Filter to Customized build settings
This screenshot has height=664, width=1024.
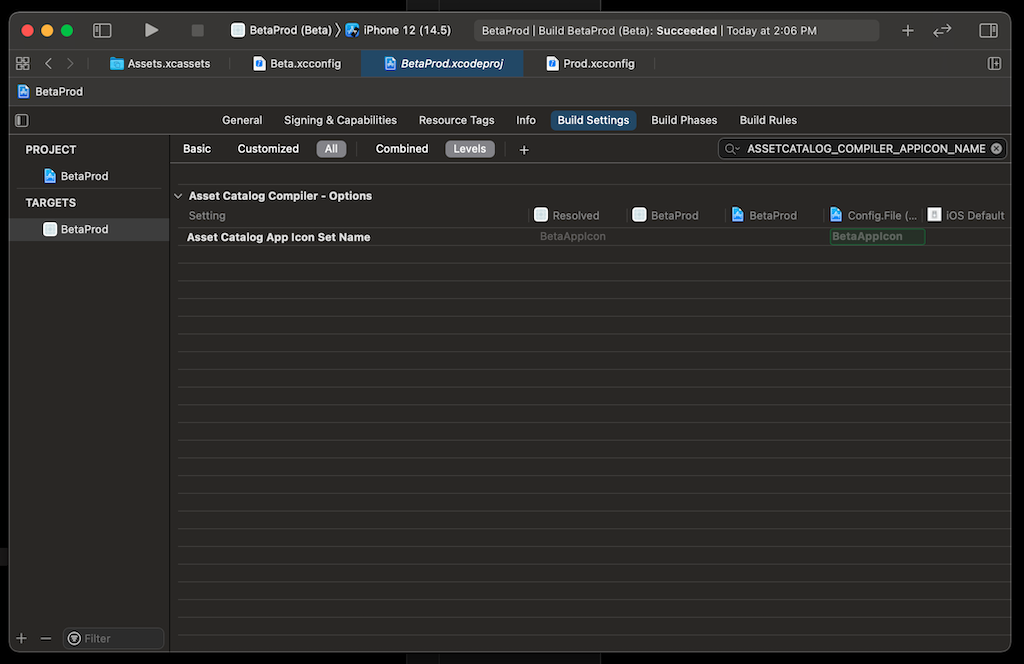(268, 149)
